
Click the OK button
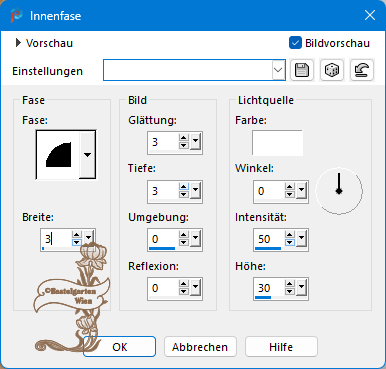[119, 347]
